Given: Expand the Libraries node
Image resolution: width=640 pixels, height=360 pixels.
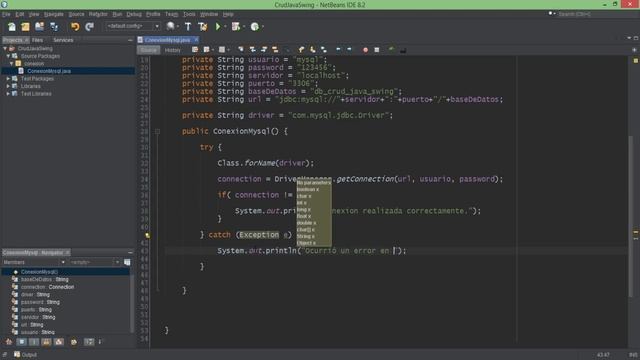Looking at the screenshot, I should click(8, 86).
